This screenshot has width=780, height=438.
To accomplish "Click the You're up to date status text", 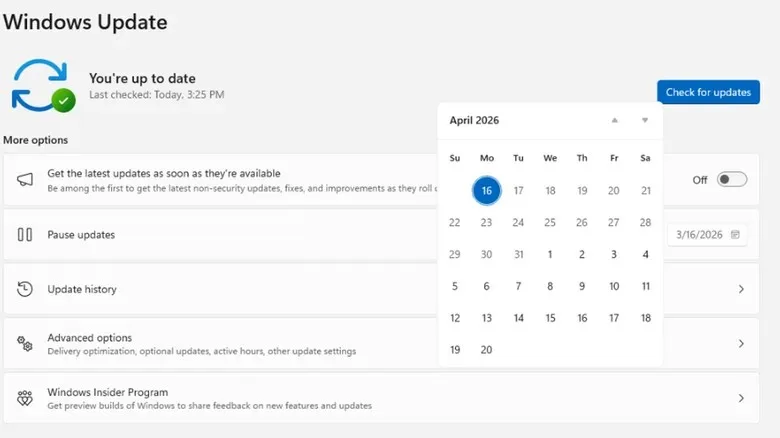I will [x=142, y=79].
